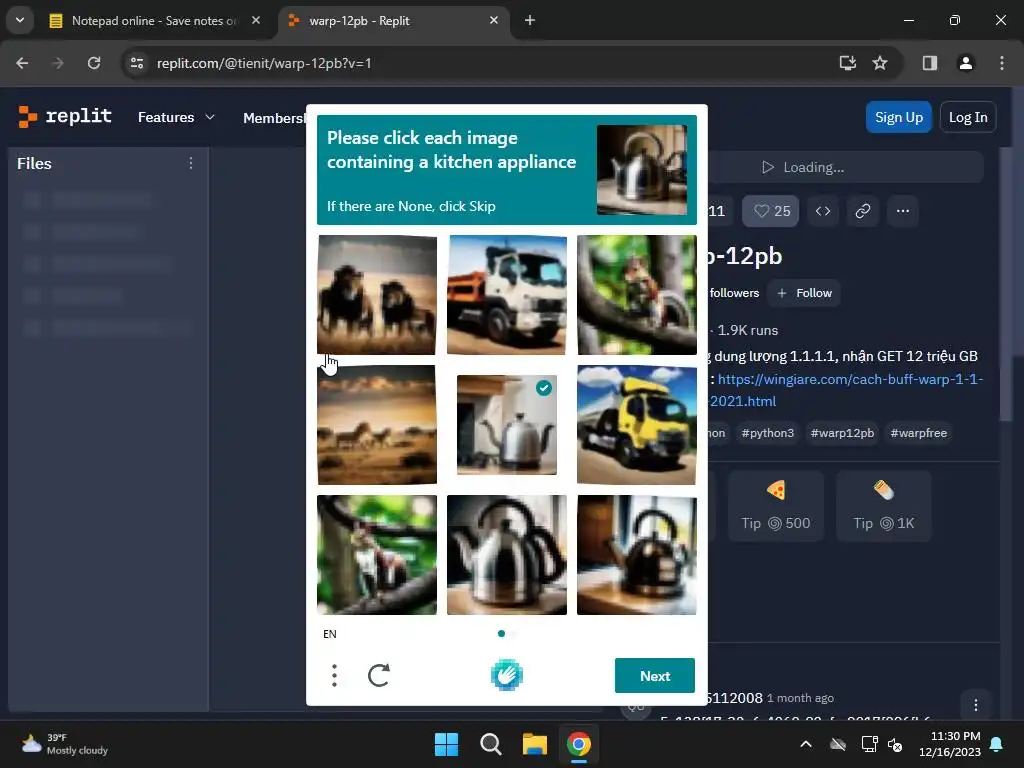Open Windows Start menu

[447, 744]
